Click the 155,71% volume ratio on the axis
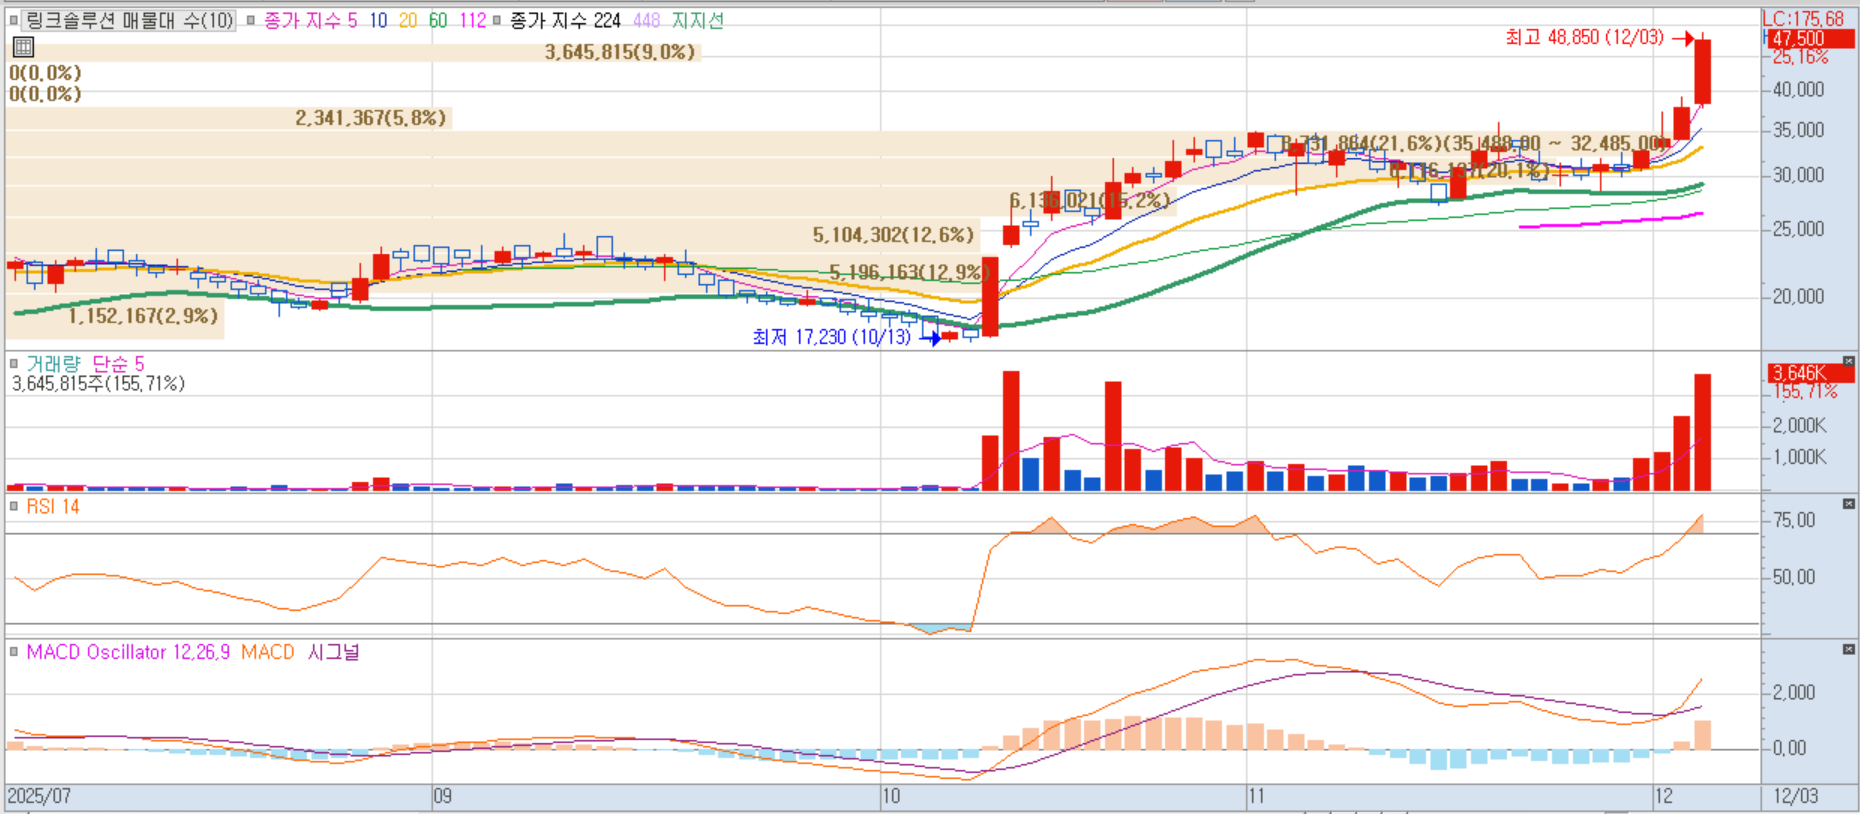The image size is (1860, 814). 1805,391
